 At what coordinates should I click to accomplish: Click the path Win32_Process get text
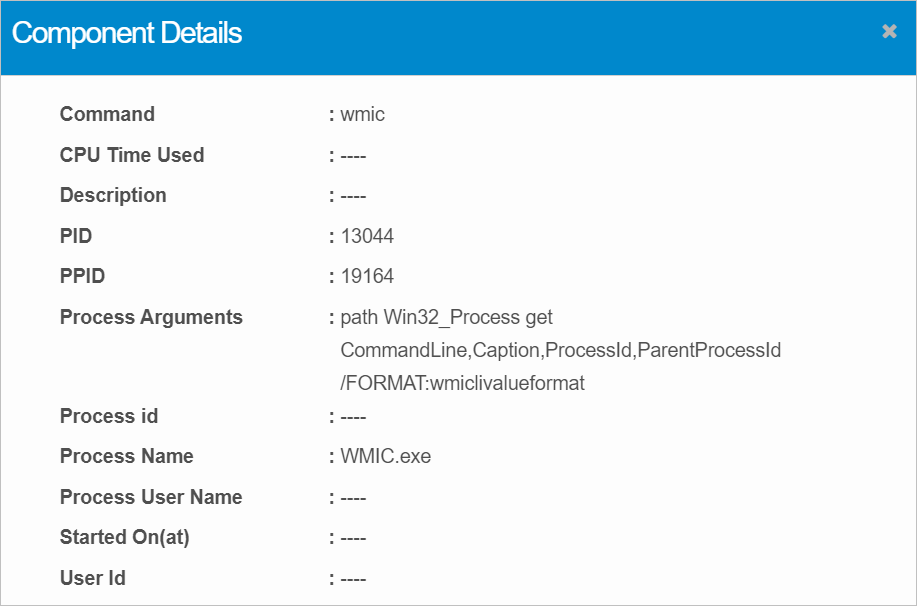pyautogui.click(x=446, y=317)
